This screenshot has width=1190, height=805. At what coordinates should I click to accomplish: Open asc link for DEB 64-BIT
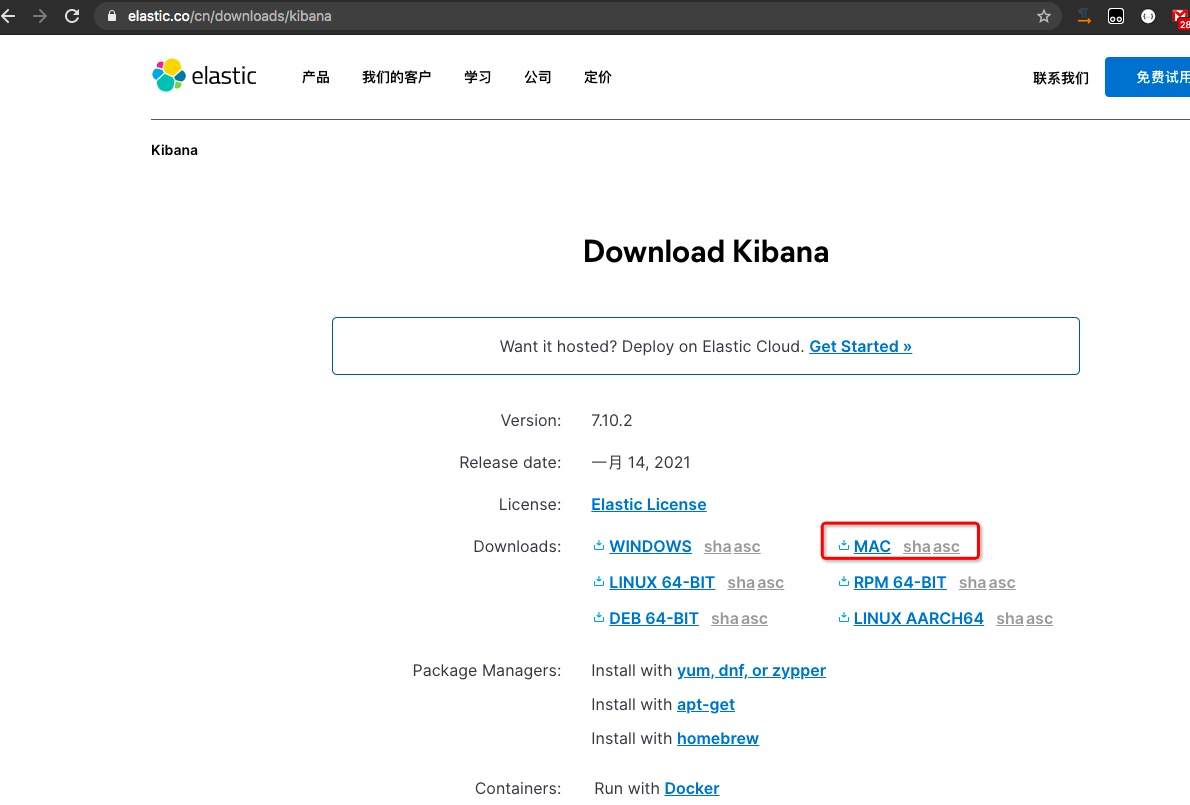coord(754,618)
